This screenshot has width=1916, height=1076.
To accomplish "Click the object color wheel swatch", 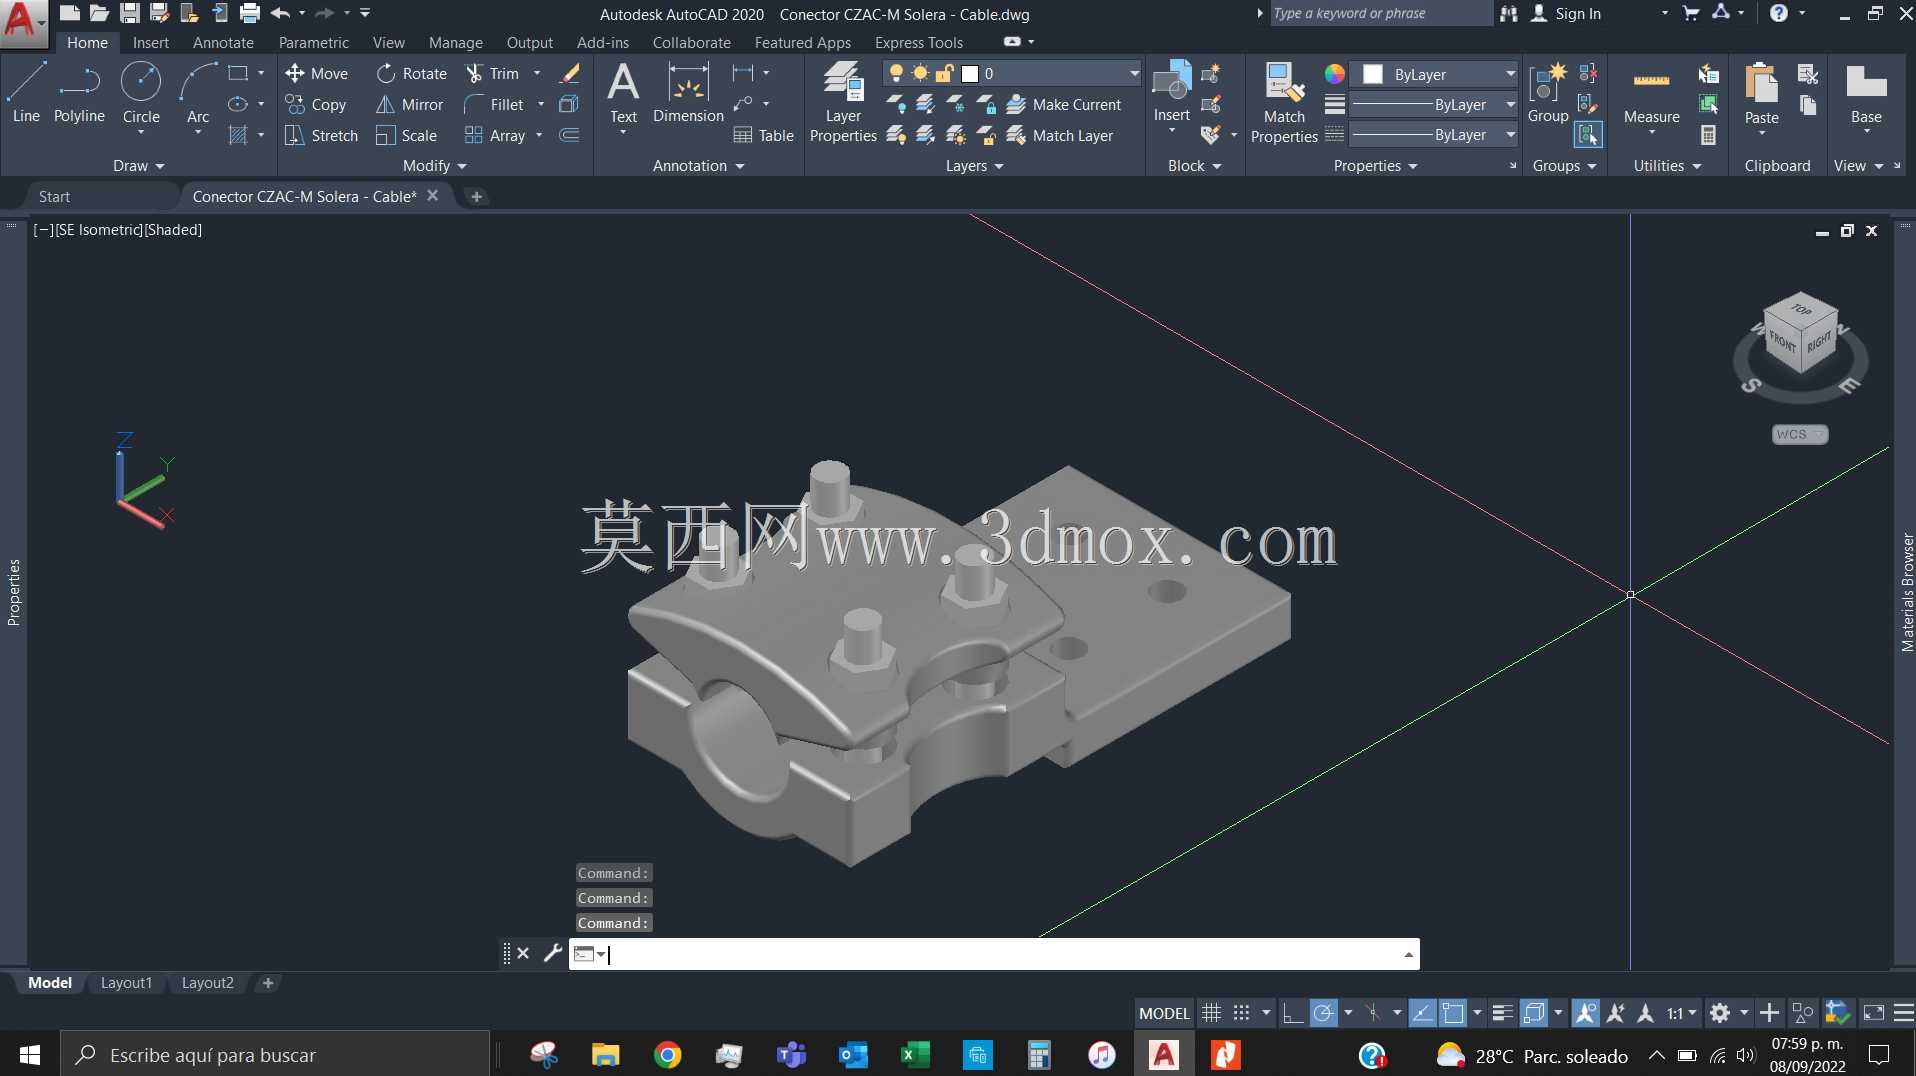I will (1334, 74).
